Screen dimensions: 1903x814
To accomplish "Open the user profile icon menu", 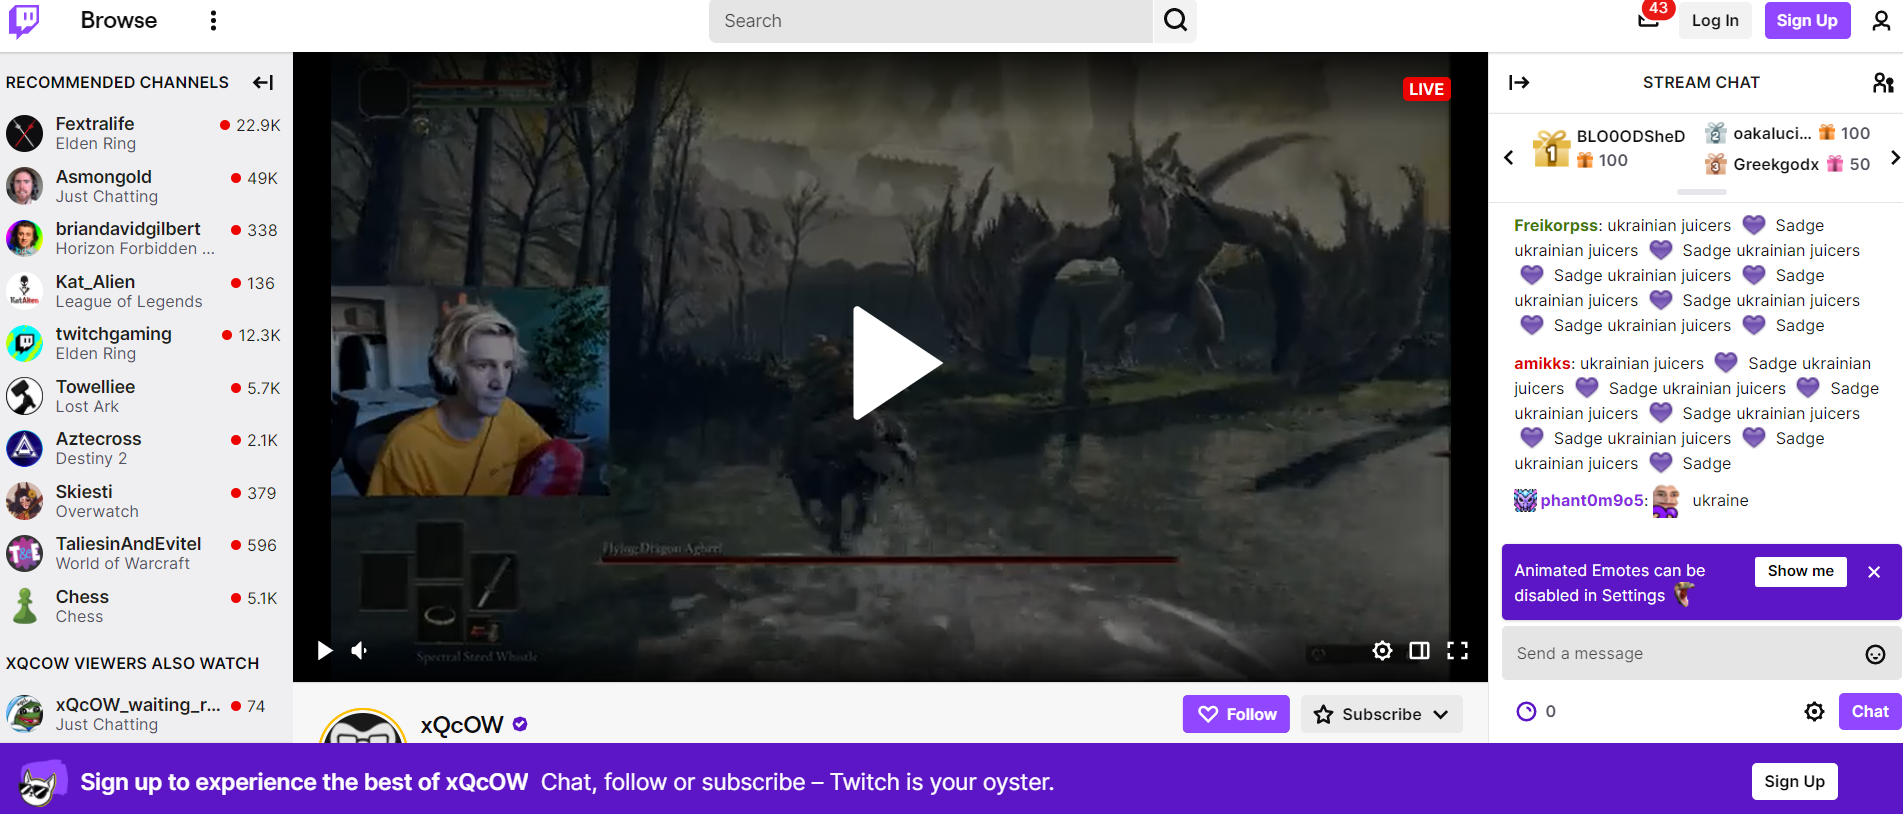I will [x=1881, y=21].
